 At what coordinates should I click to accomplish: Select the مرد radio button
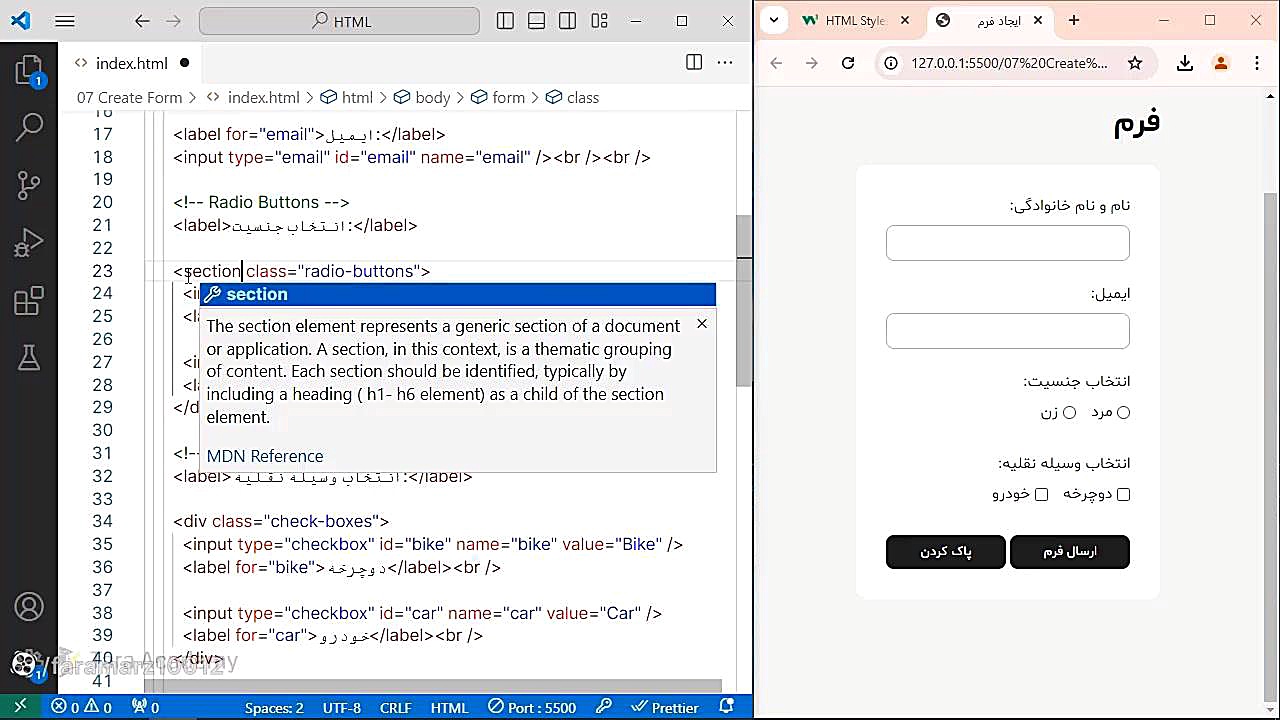(1124, 412)
